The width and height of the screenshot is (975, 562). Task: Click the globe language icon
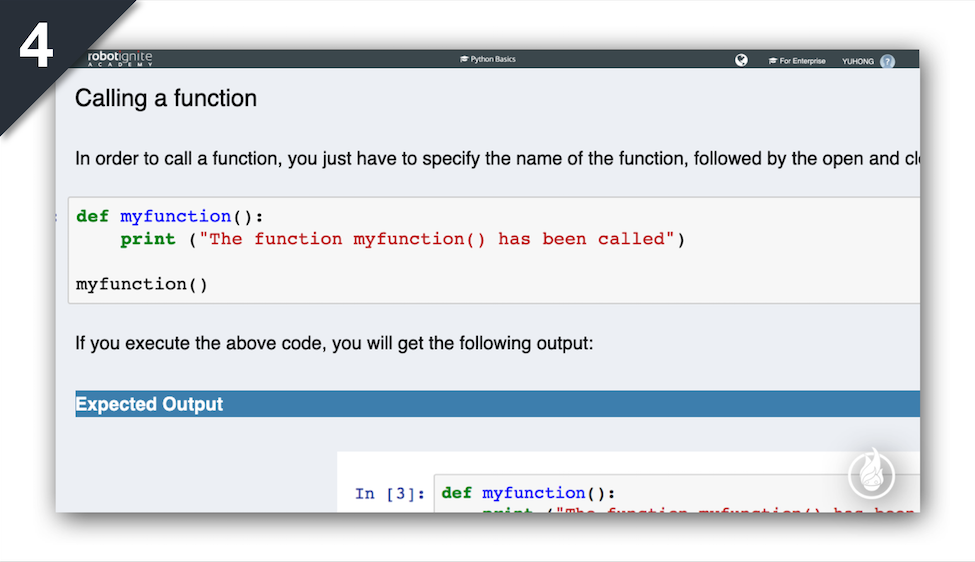741,60
